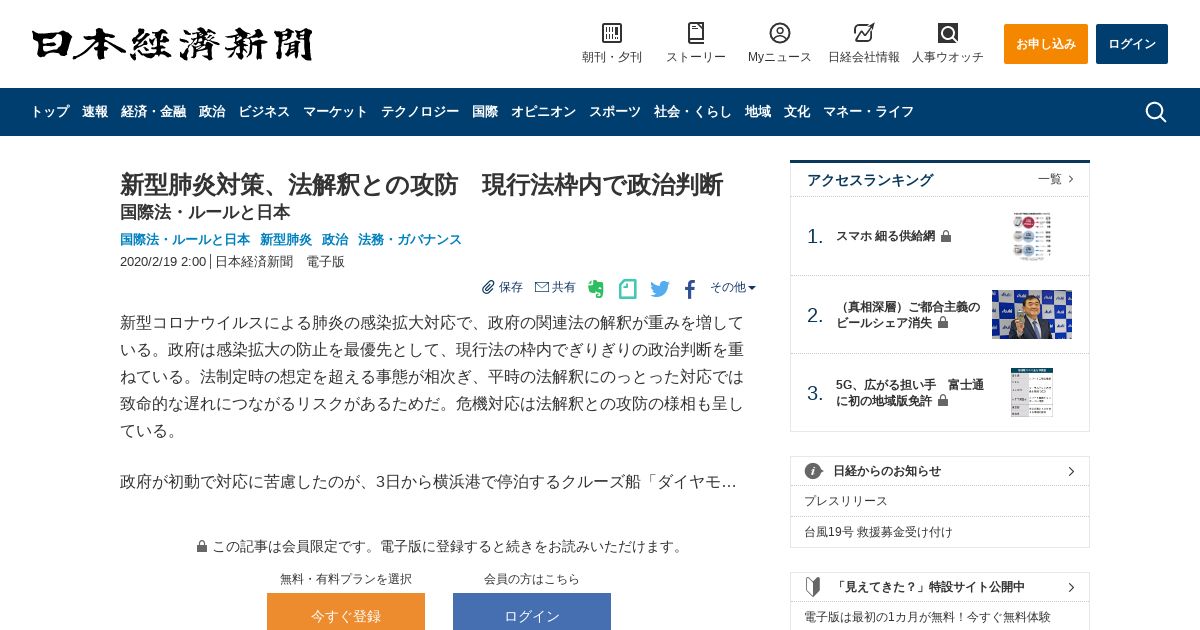Open the ranking 一覧 link
Image resolution: width=1200 pixels, height=630 pixels.
tap(1056, 179)
